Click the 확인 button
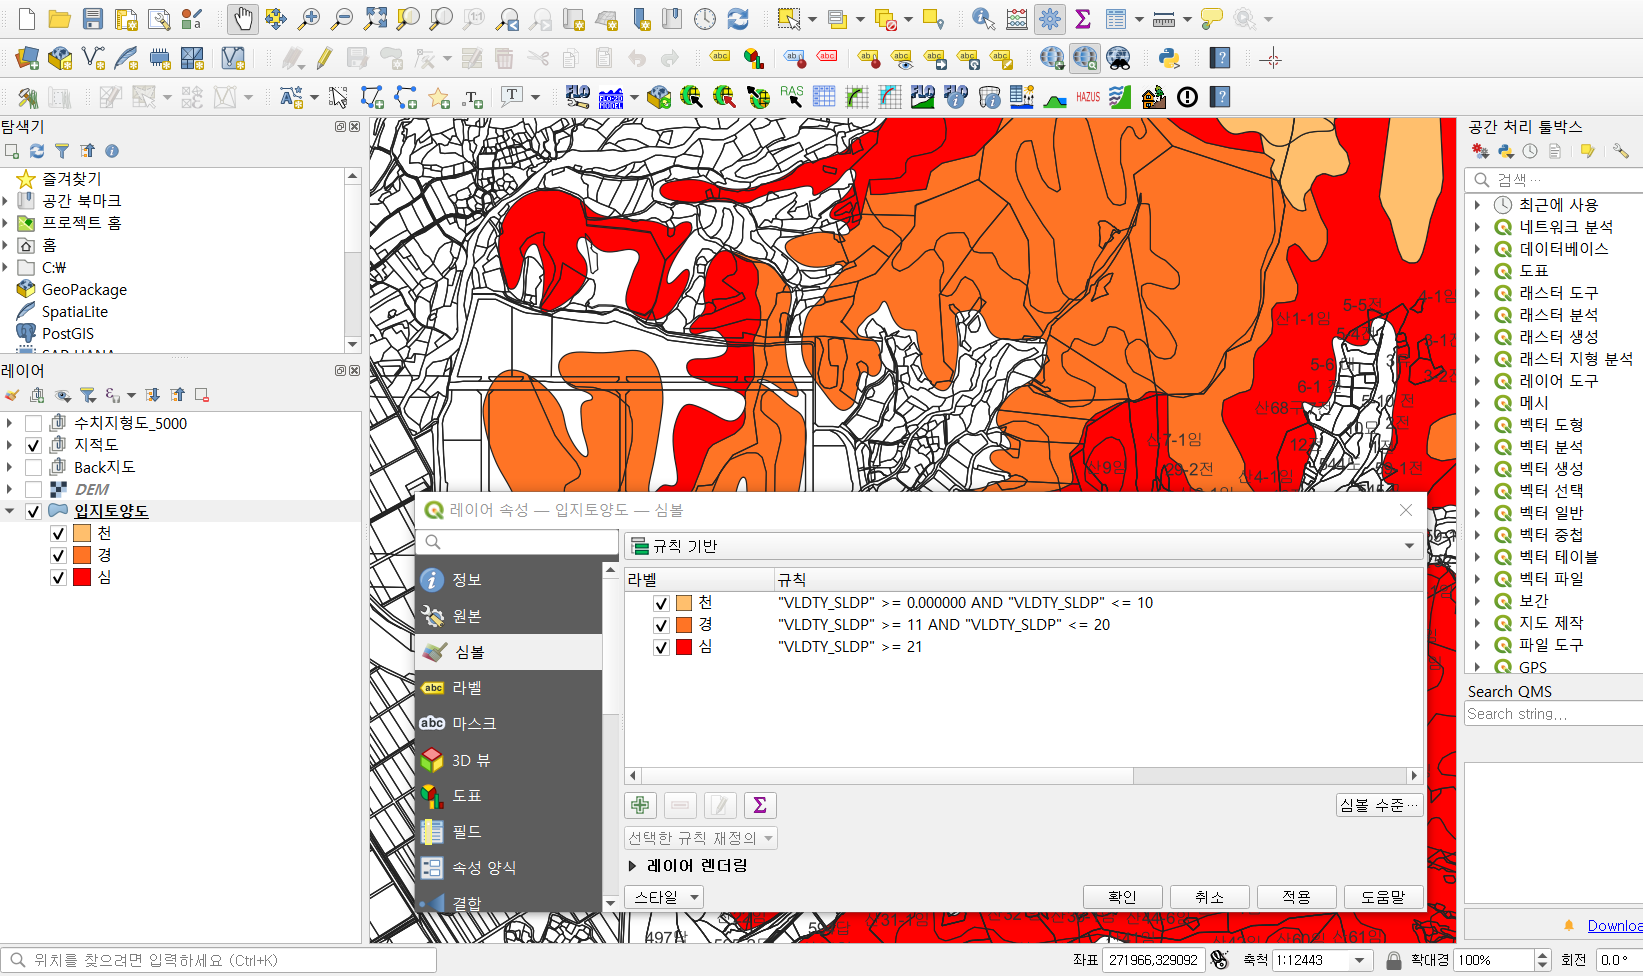This screenshot has height=976, width=1643. [1123, 897]
